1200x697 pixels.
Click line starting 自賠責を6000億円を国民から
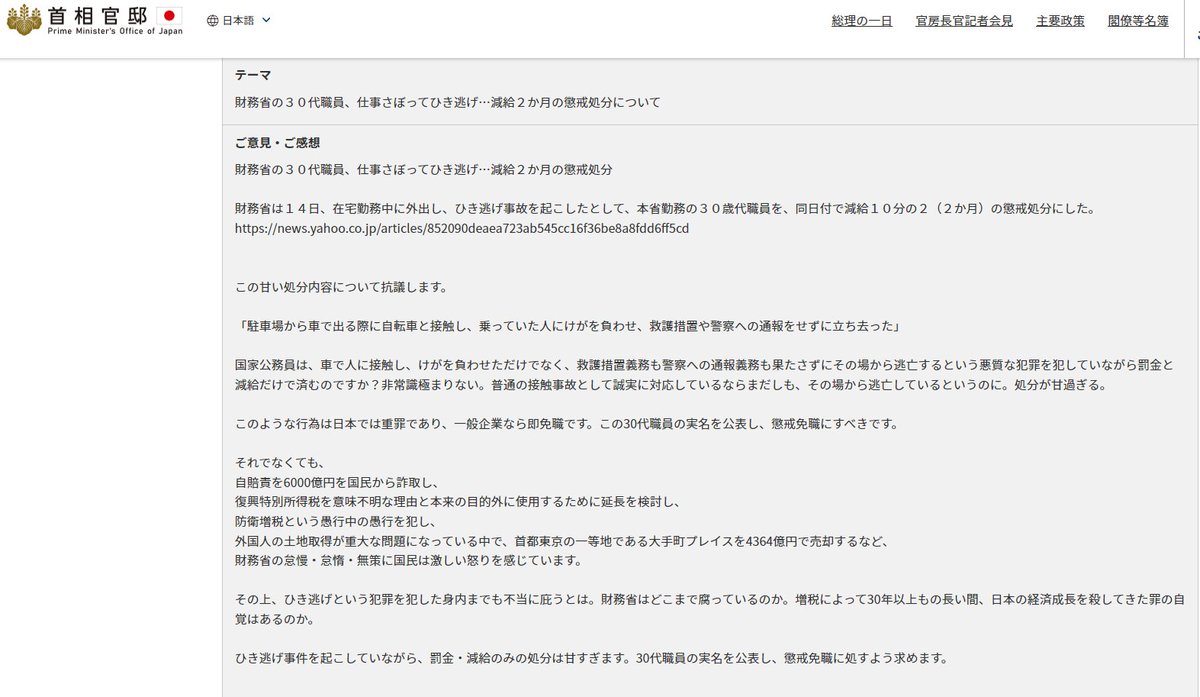coord(338,483)
